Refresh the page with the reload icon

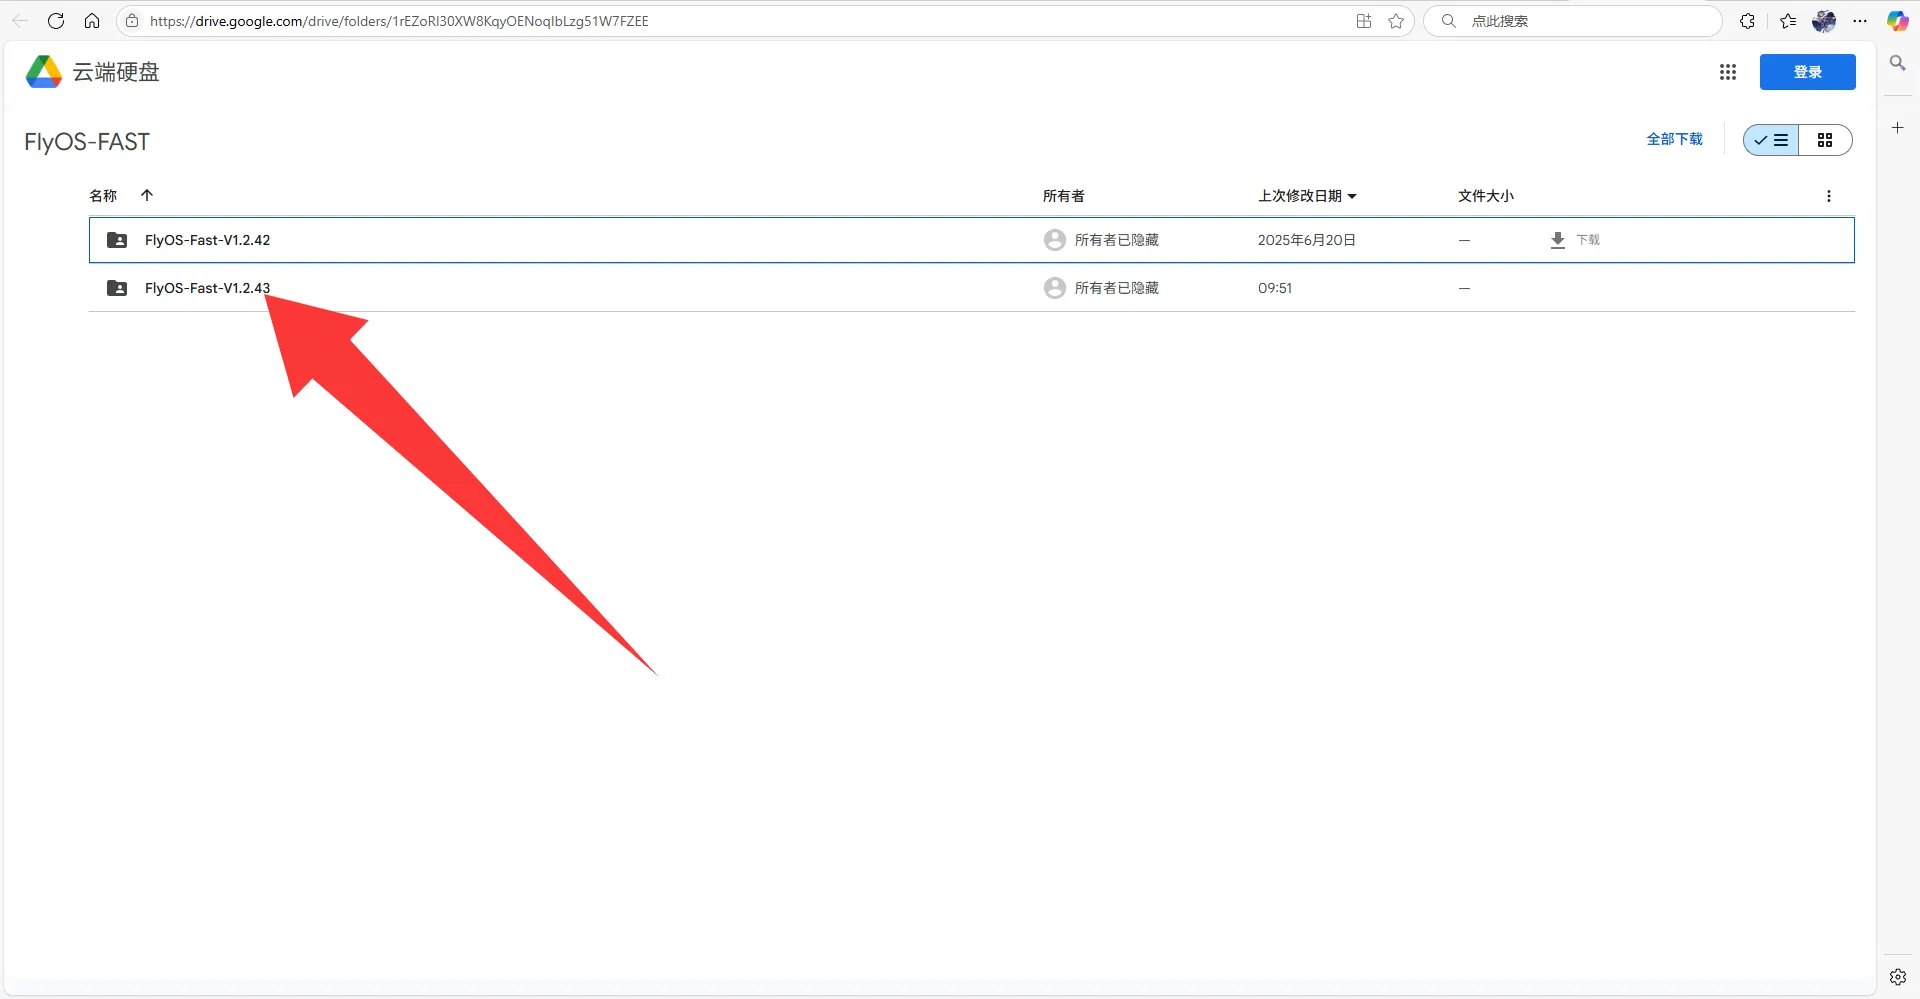click(x=56, y=21)
